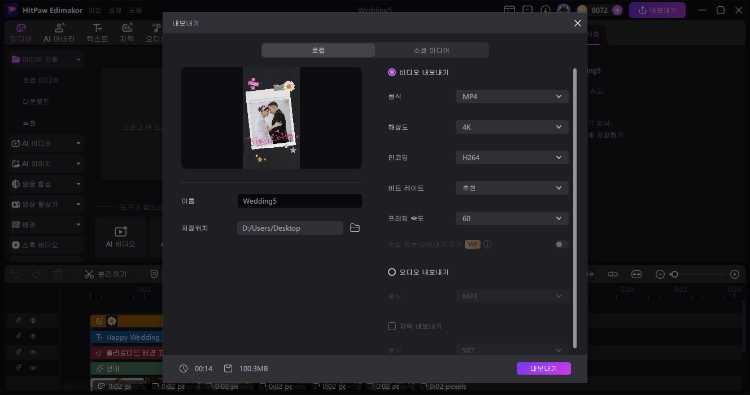The image size is (750, 395).
Task: Open the Media tab icon in top toolbar
Action: [x=21, y=28]
